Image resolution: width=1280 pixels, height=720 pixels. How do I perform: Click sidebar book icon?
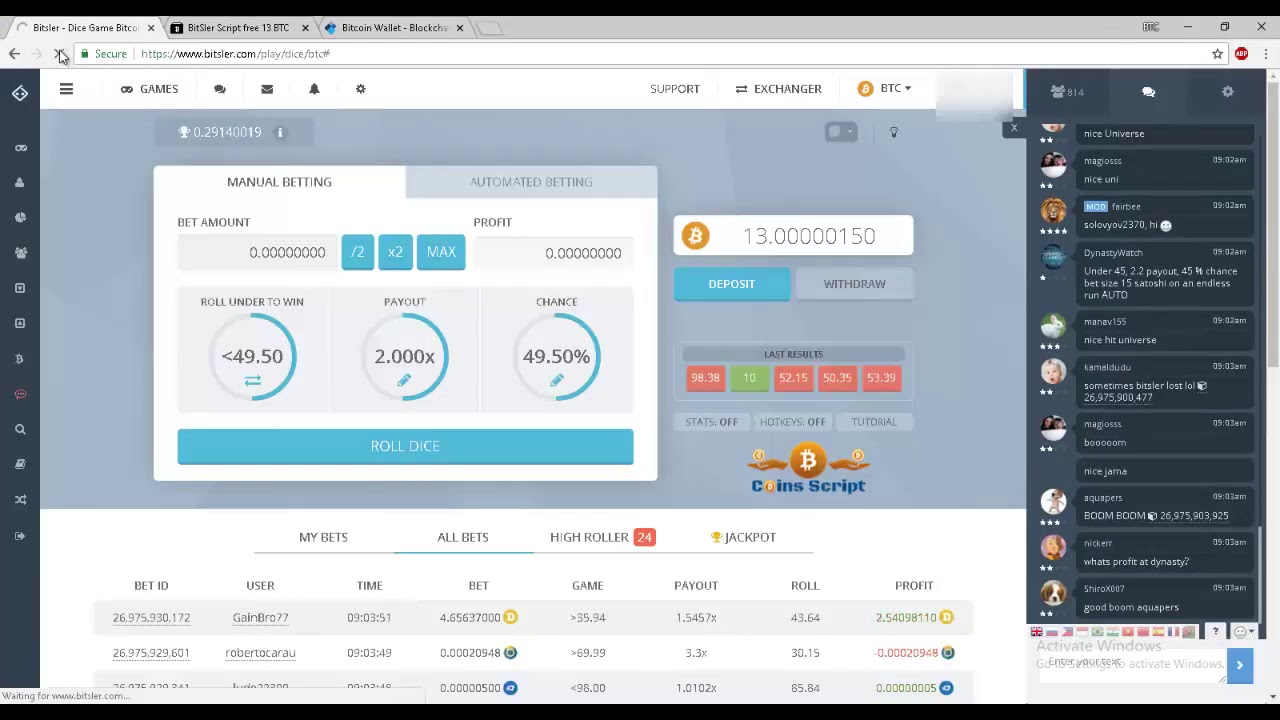20,464
